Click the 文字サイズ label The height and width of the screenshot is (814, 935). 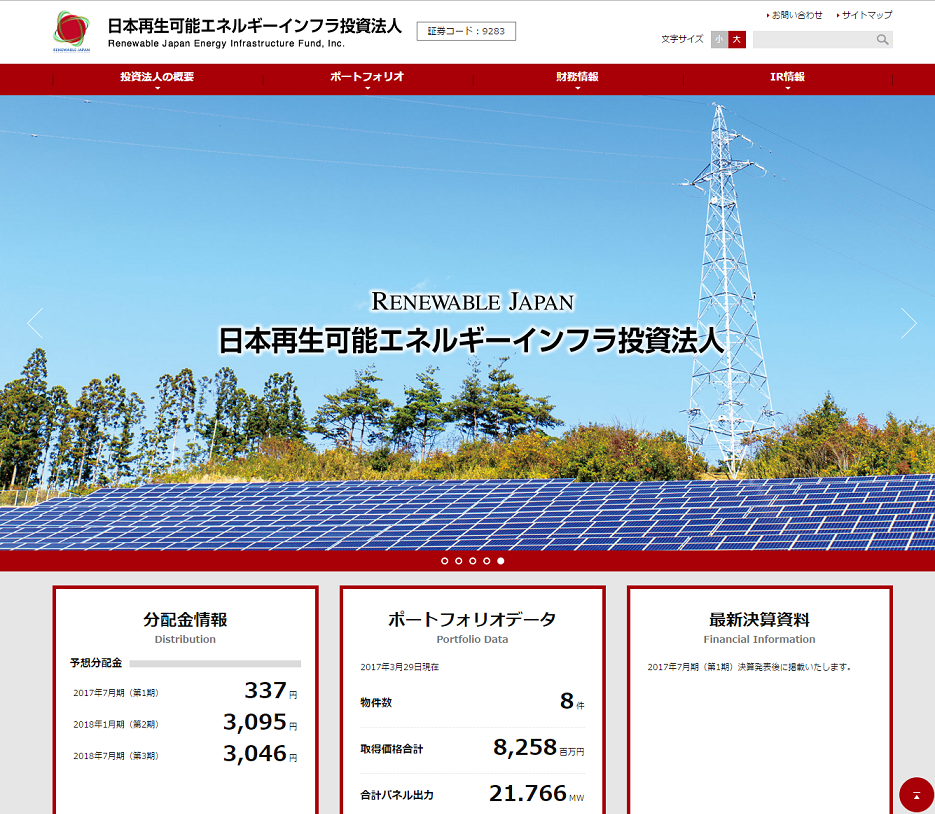click(682, 39)
